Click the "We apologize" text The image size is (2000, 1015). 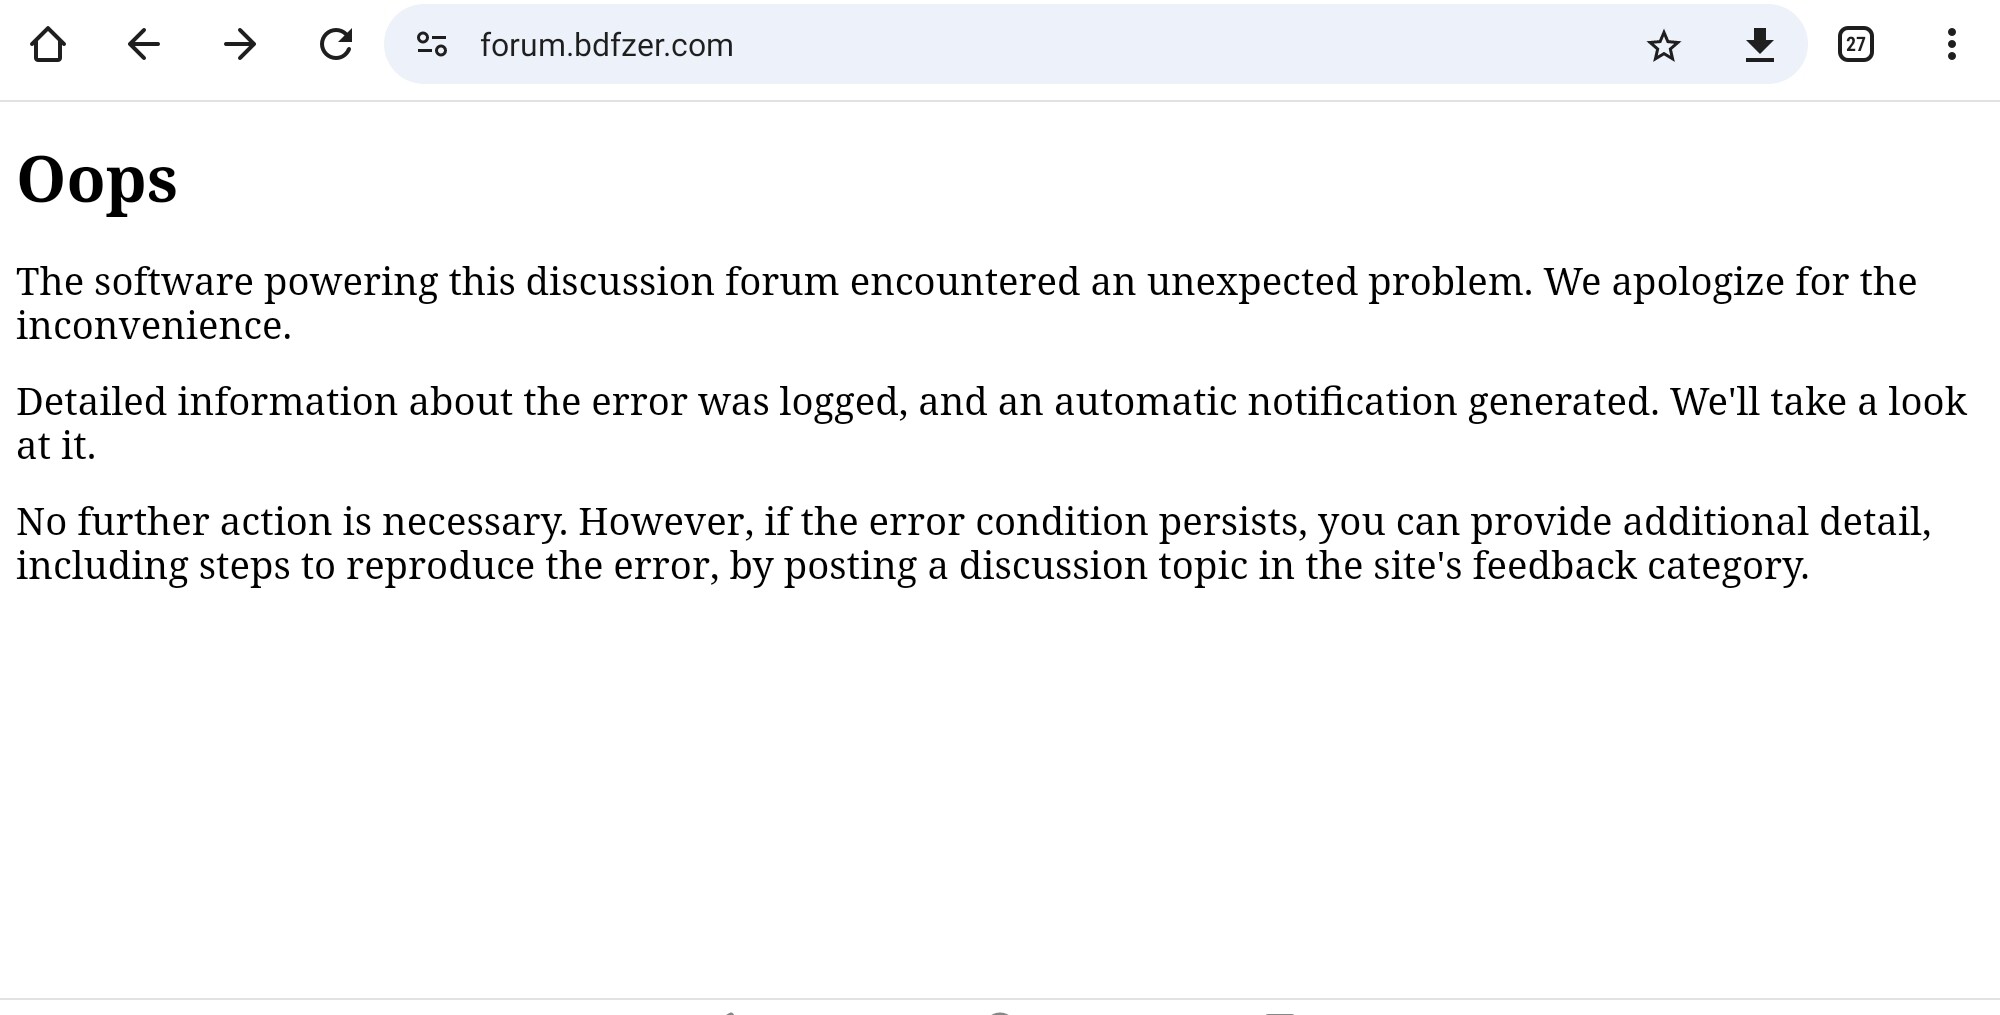coord(1663,282)
